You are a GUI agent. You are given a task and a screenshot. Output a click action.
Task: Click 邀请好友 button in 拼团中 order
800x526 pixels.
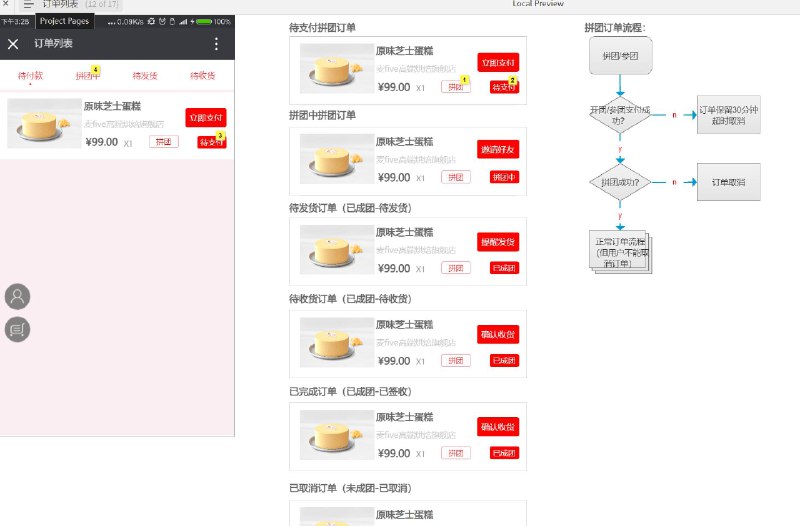[498, 149]
